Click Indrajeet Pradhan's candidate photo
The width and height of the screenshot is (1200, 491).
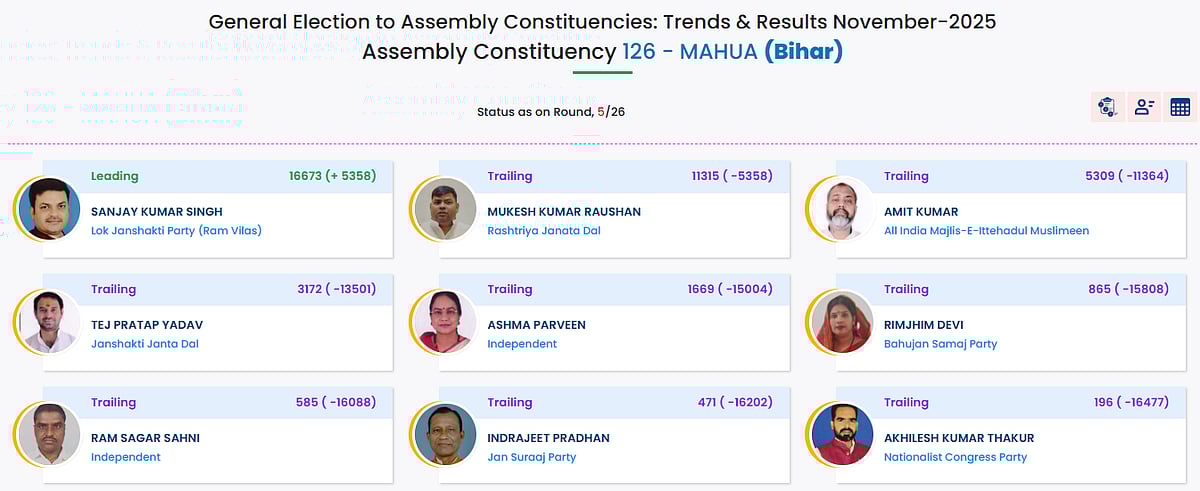point(445,435)
